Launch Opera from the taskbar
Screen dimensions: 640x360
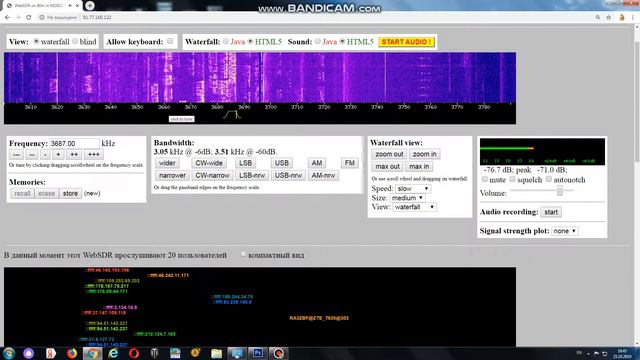pos(134,353)
